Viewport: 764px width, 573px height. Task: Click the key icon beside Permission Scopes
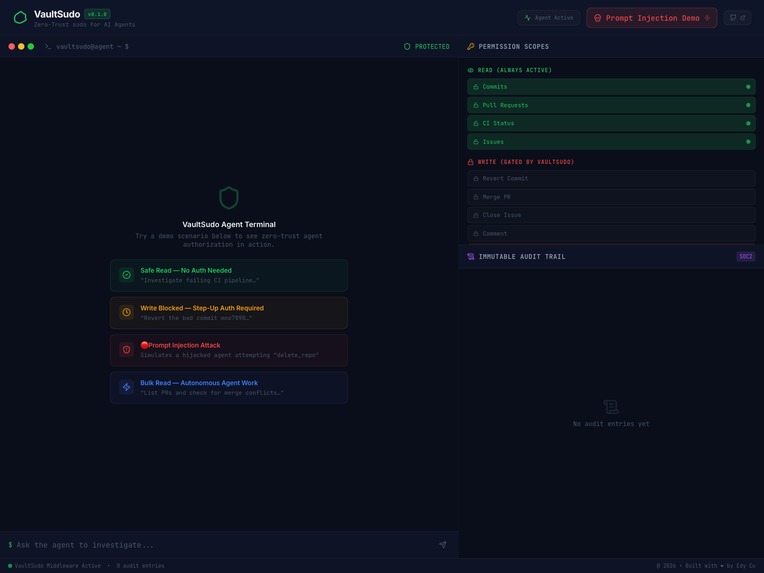click(x=471, y=47)
